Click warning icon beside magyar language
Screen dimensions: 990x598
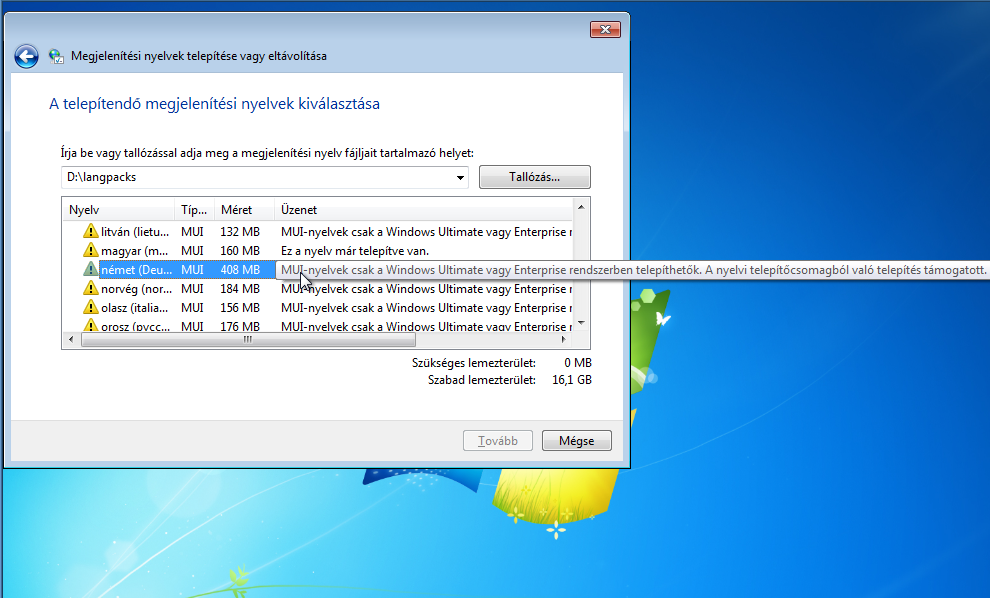coord(91,250)
